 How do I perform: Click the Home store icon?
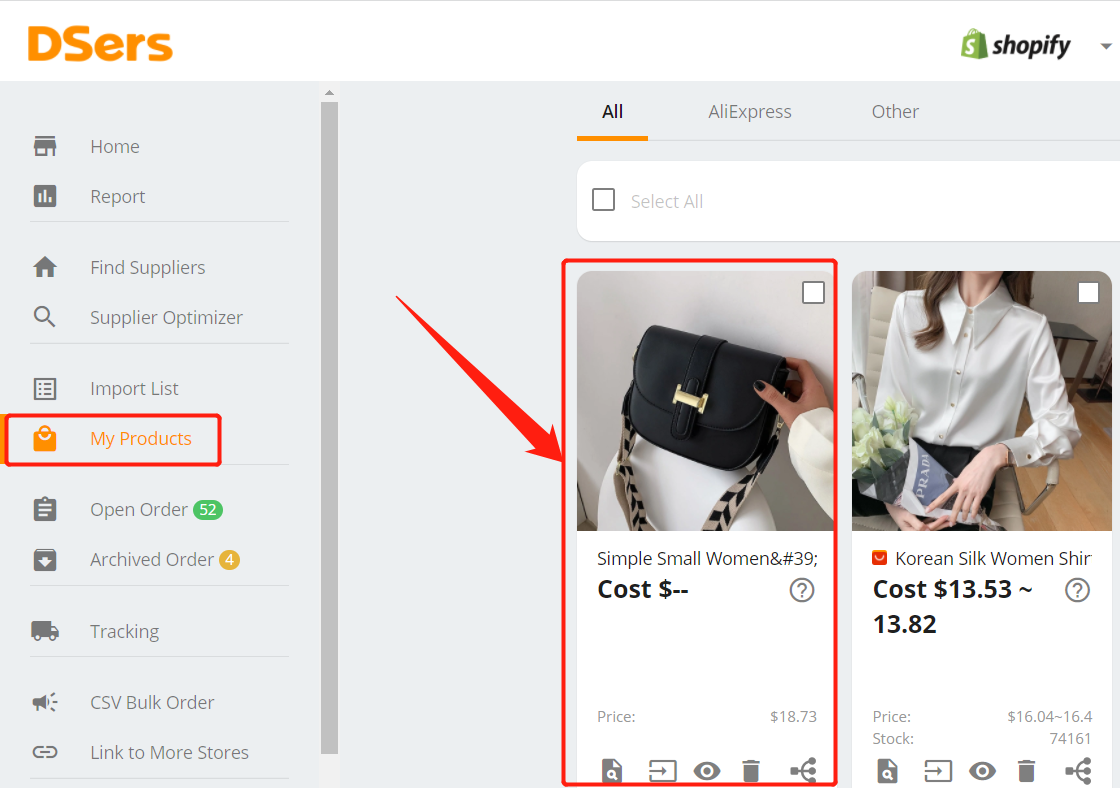tap(45, 146)
